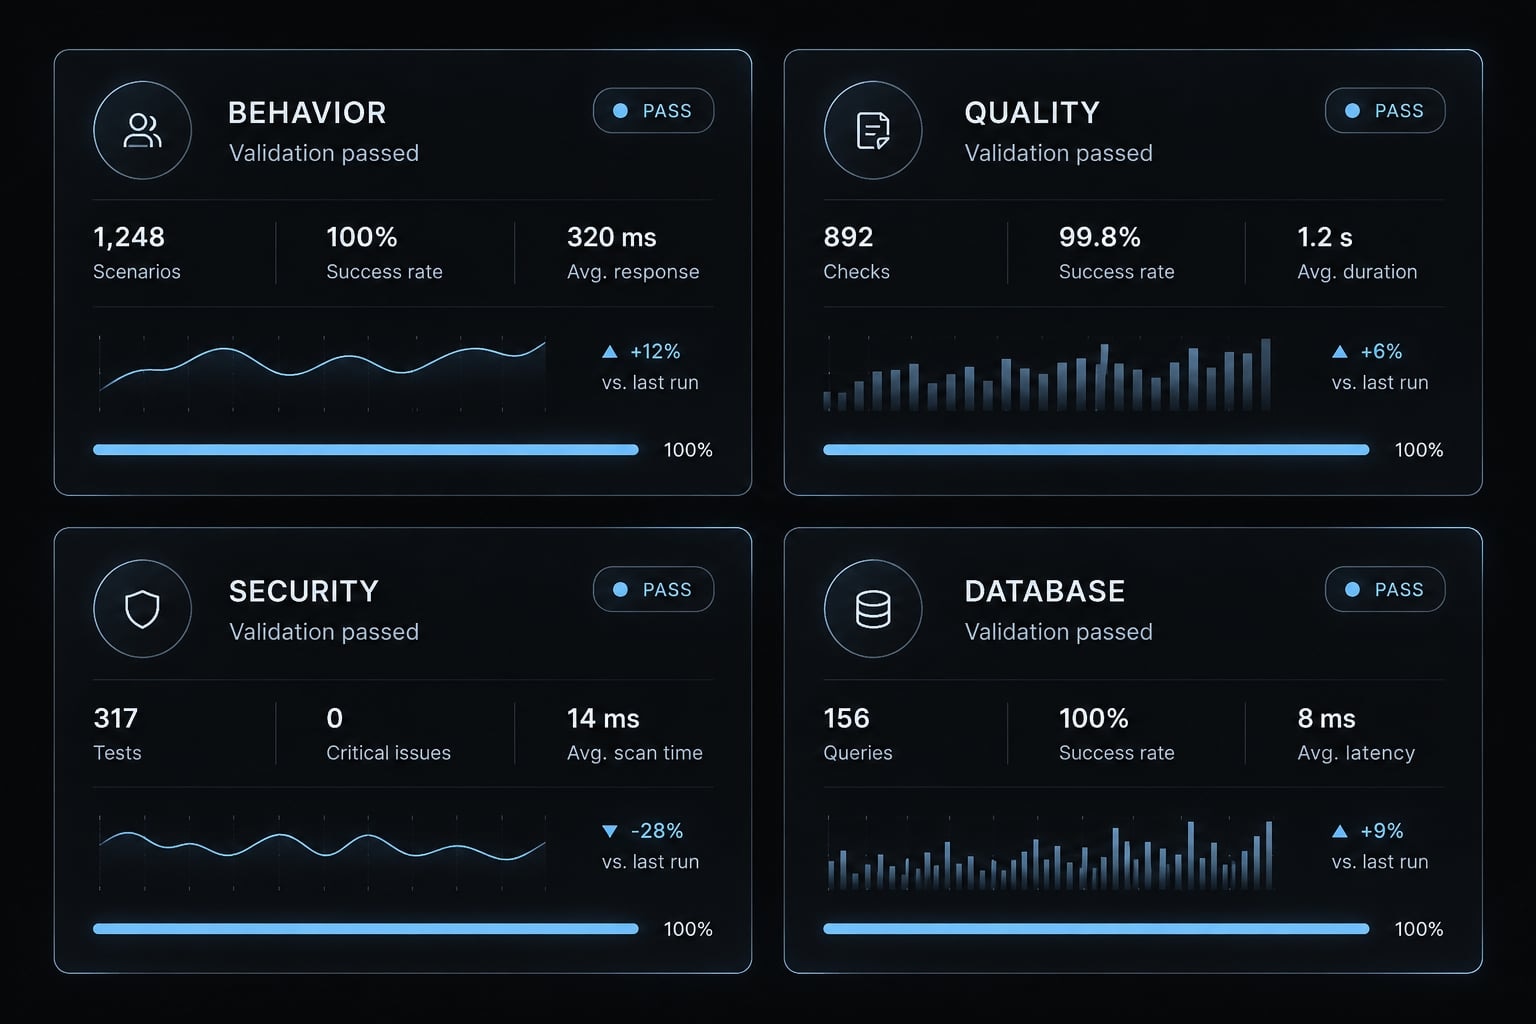
Task: Click the Database cylinder icon
Action: point(873,608)
